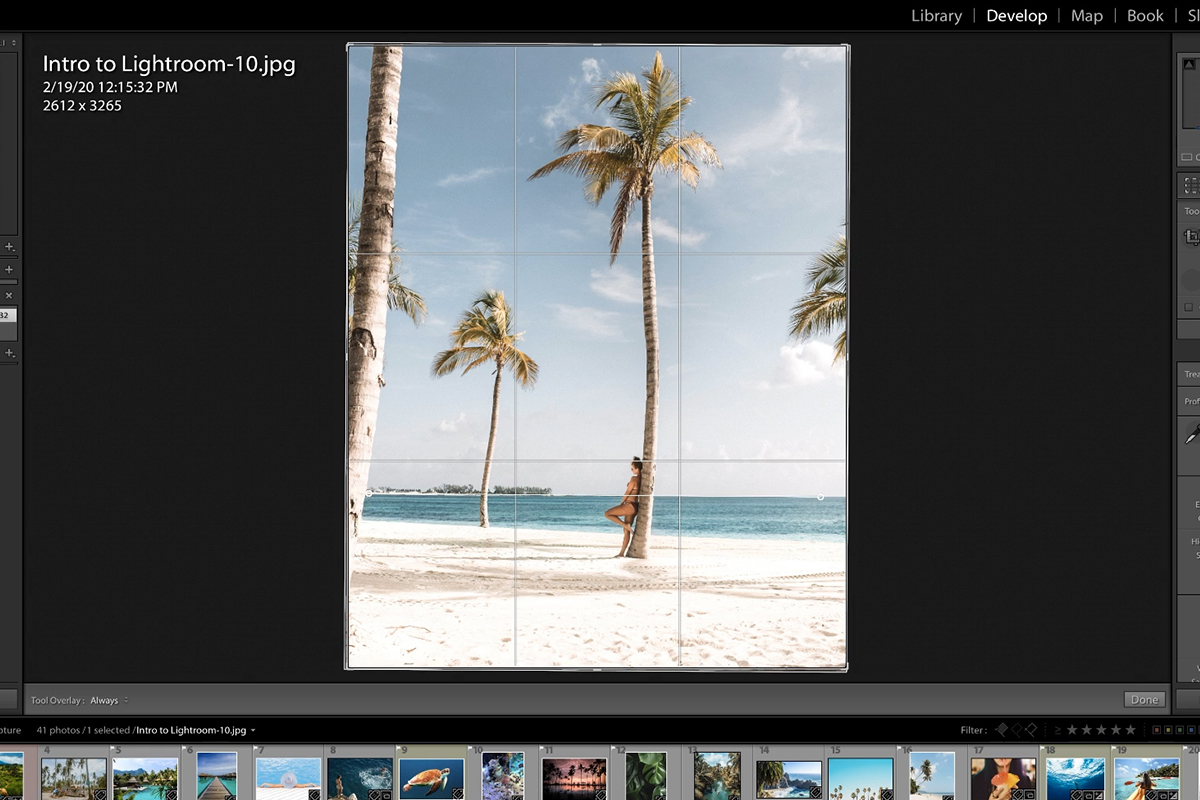Image resolution: width=1200 pixels, height=800 pixels.
Task: Click the Done button below the photo
Action: pyautogui.click(x=1144, y=700)
